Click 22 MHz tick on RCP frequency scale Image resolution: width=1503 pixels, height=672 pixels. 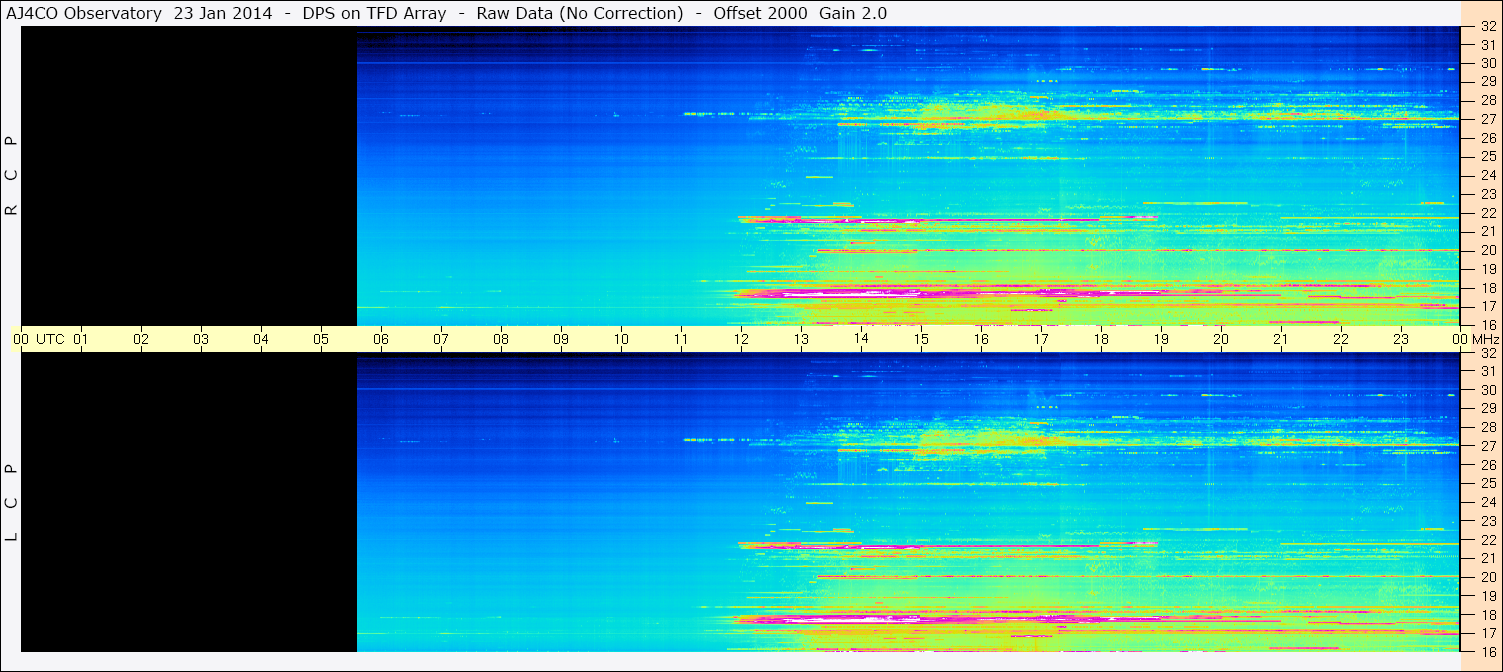point(1488,213)
